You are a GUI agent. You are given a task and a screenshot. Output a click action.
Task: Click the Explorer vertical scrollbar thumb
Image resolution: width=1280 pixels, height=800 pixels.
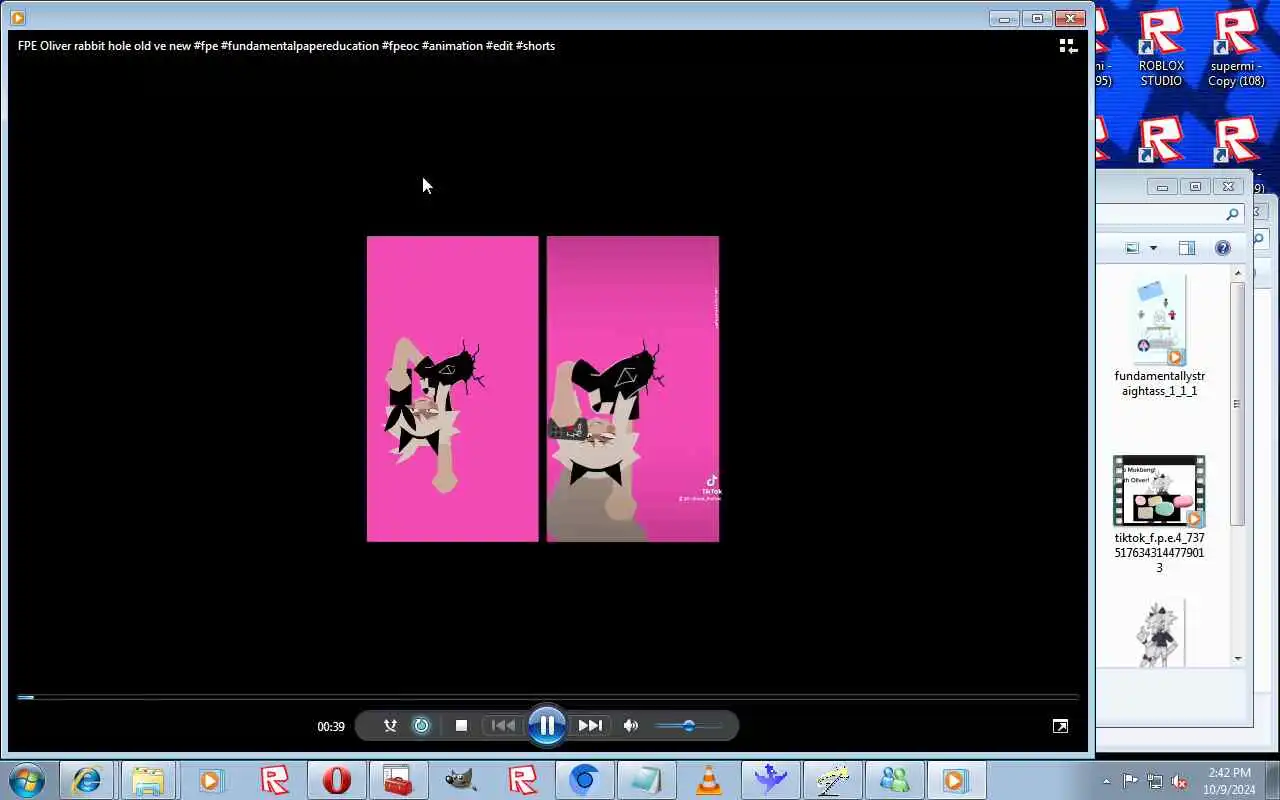click(x=1238, y=403)
